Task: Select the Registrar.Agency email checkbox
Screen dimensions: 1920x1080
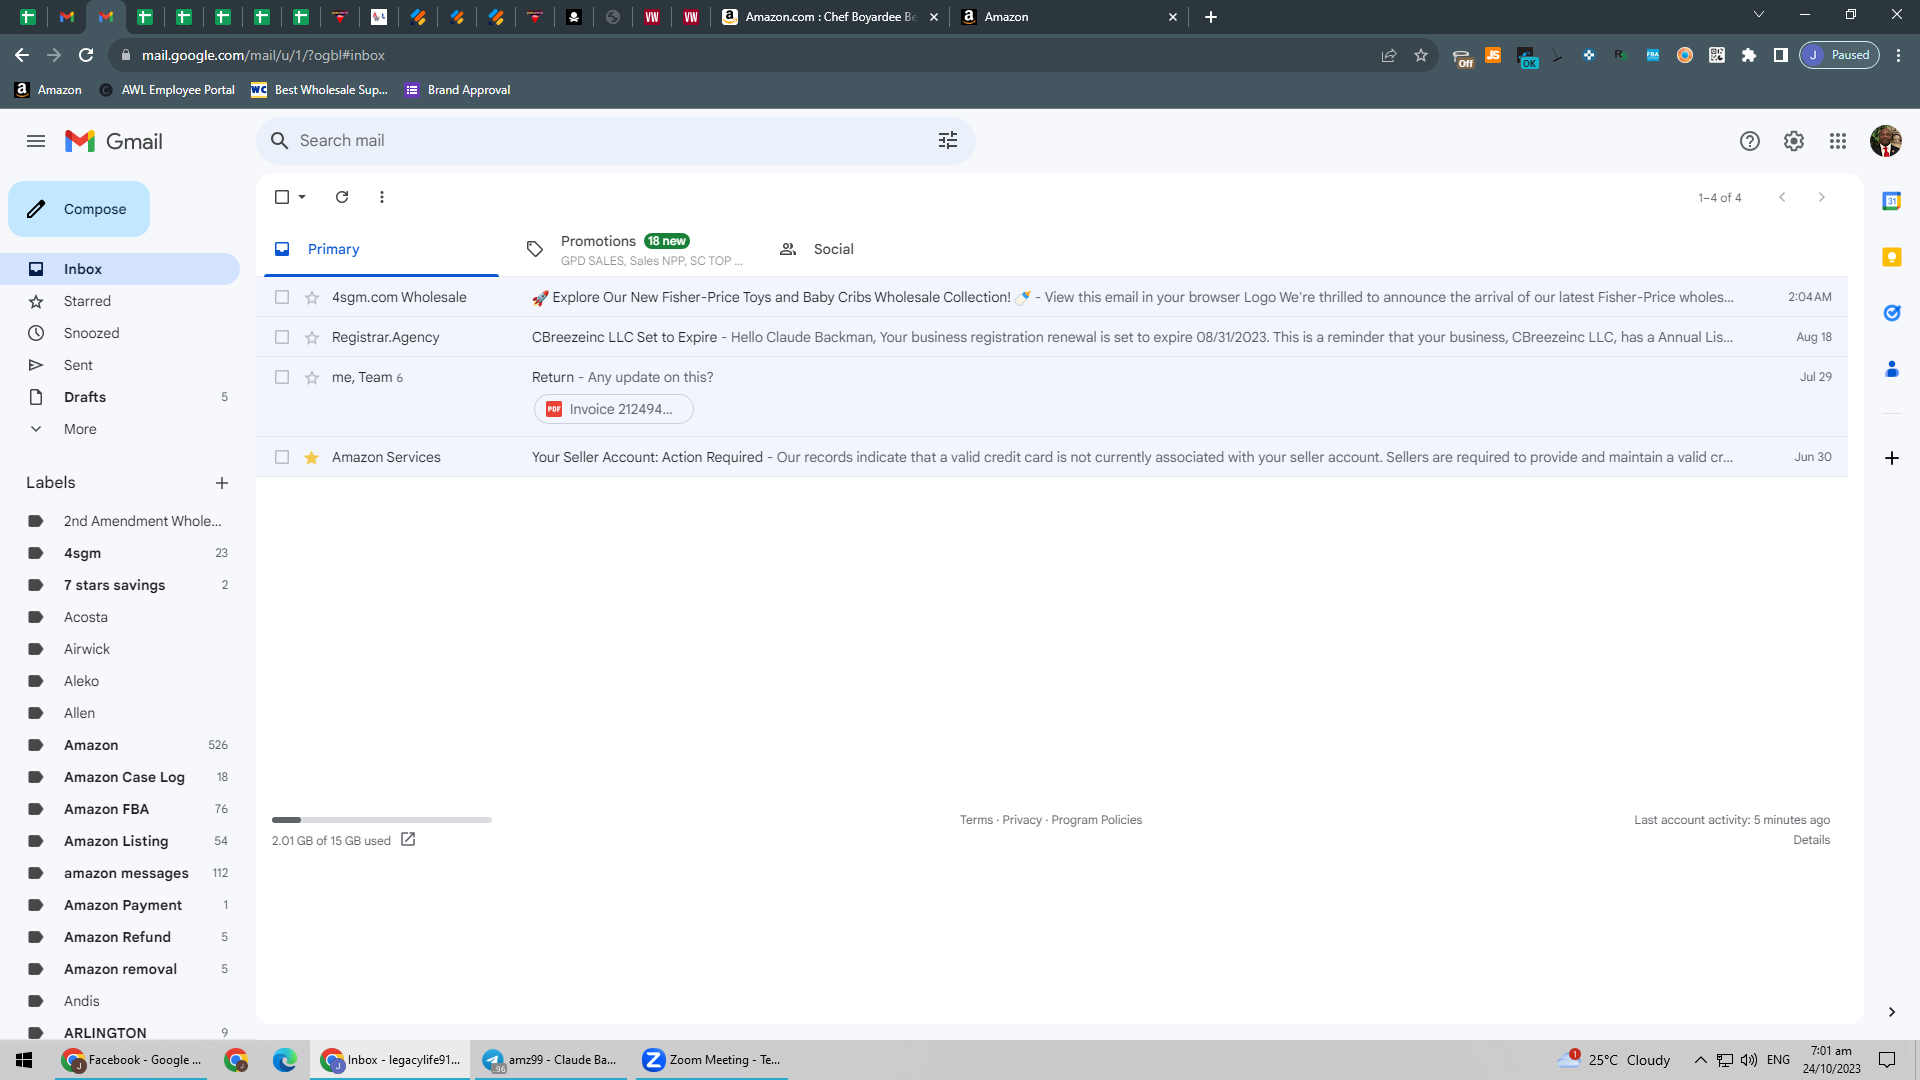Action: (282, 337)
